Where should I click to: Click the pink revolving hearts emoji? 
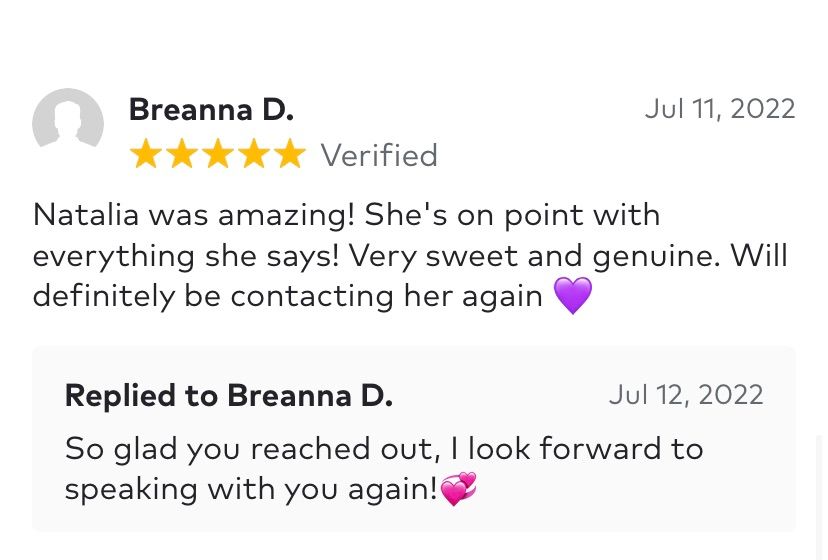[458, 489]
